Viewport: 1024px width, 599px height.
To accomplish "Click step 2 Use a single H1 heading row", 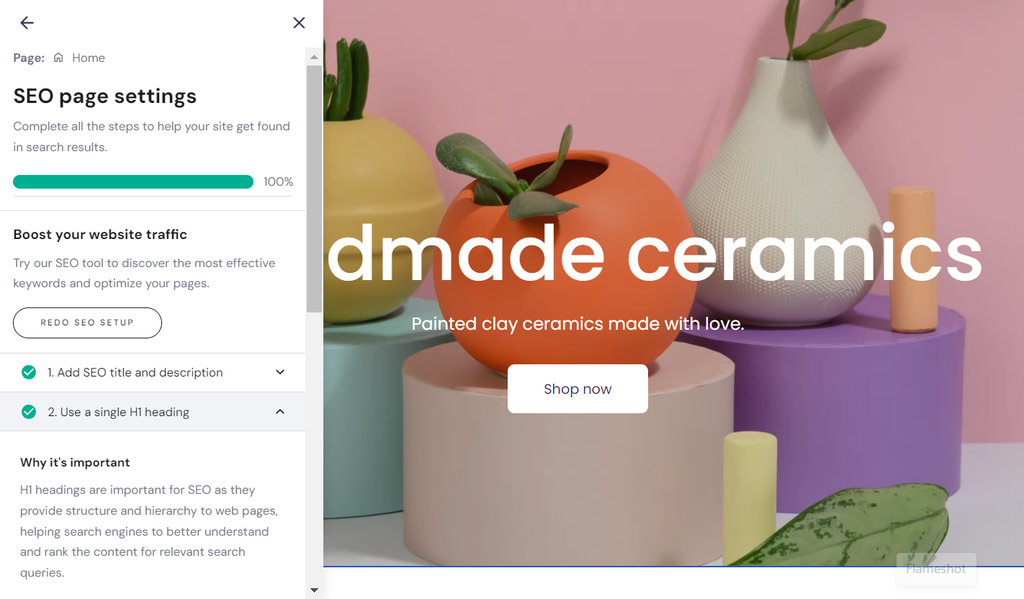I will (153, 412).
